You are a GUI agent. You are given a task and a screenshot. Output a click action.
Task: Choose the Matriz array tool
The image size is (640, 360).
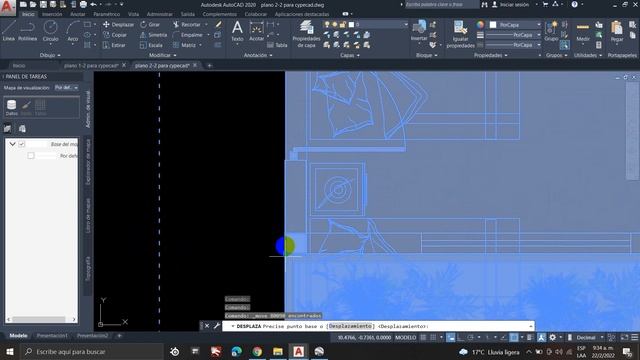click(x=184, y=45)
